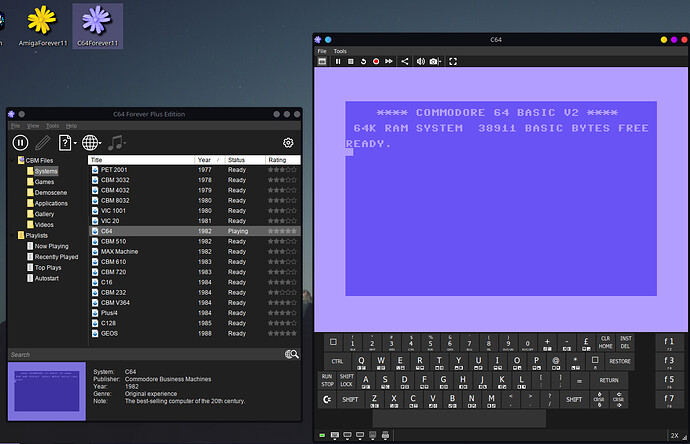Stop emulation in C64 window toolbar
The height and width of the screenshot is (444, 690).
point(351,62)
